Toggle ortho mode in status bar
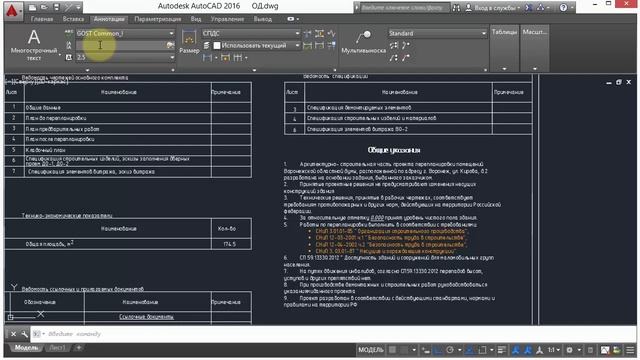 pyautogui.click(x=438, y=350)
